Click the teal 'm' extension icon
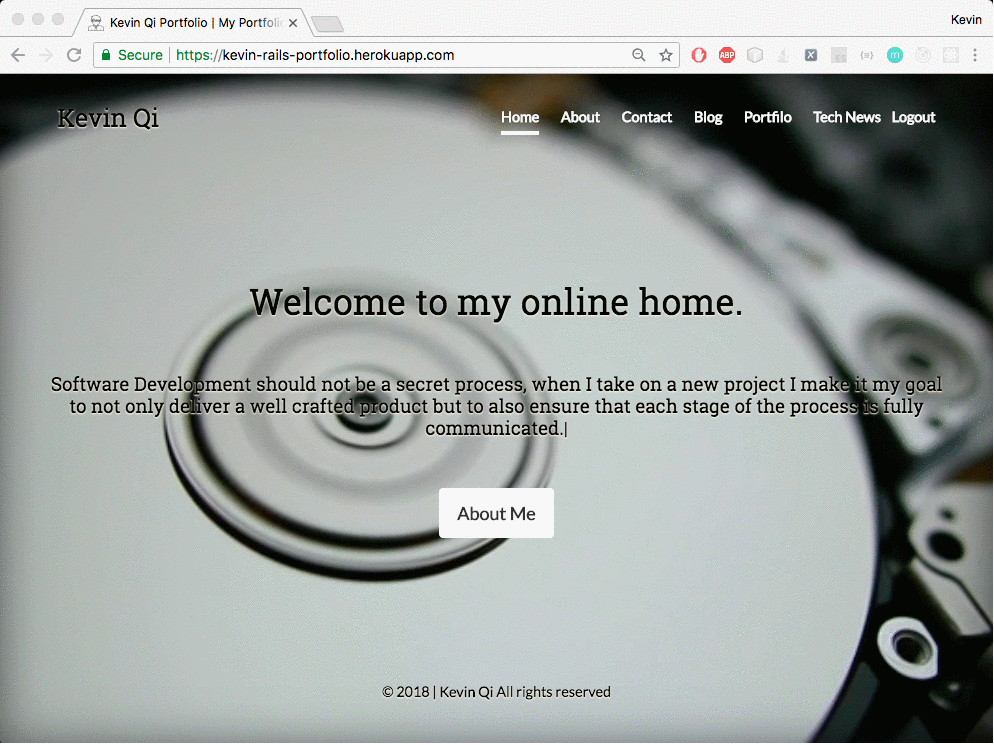Viewport: 994px width, 745px height. pos(895,56)
